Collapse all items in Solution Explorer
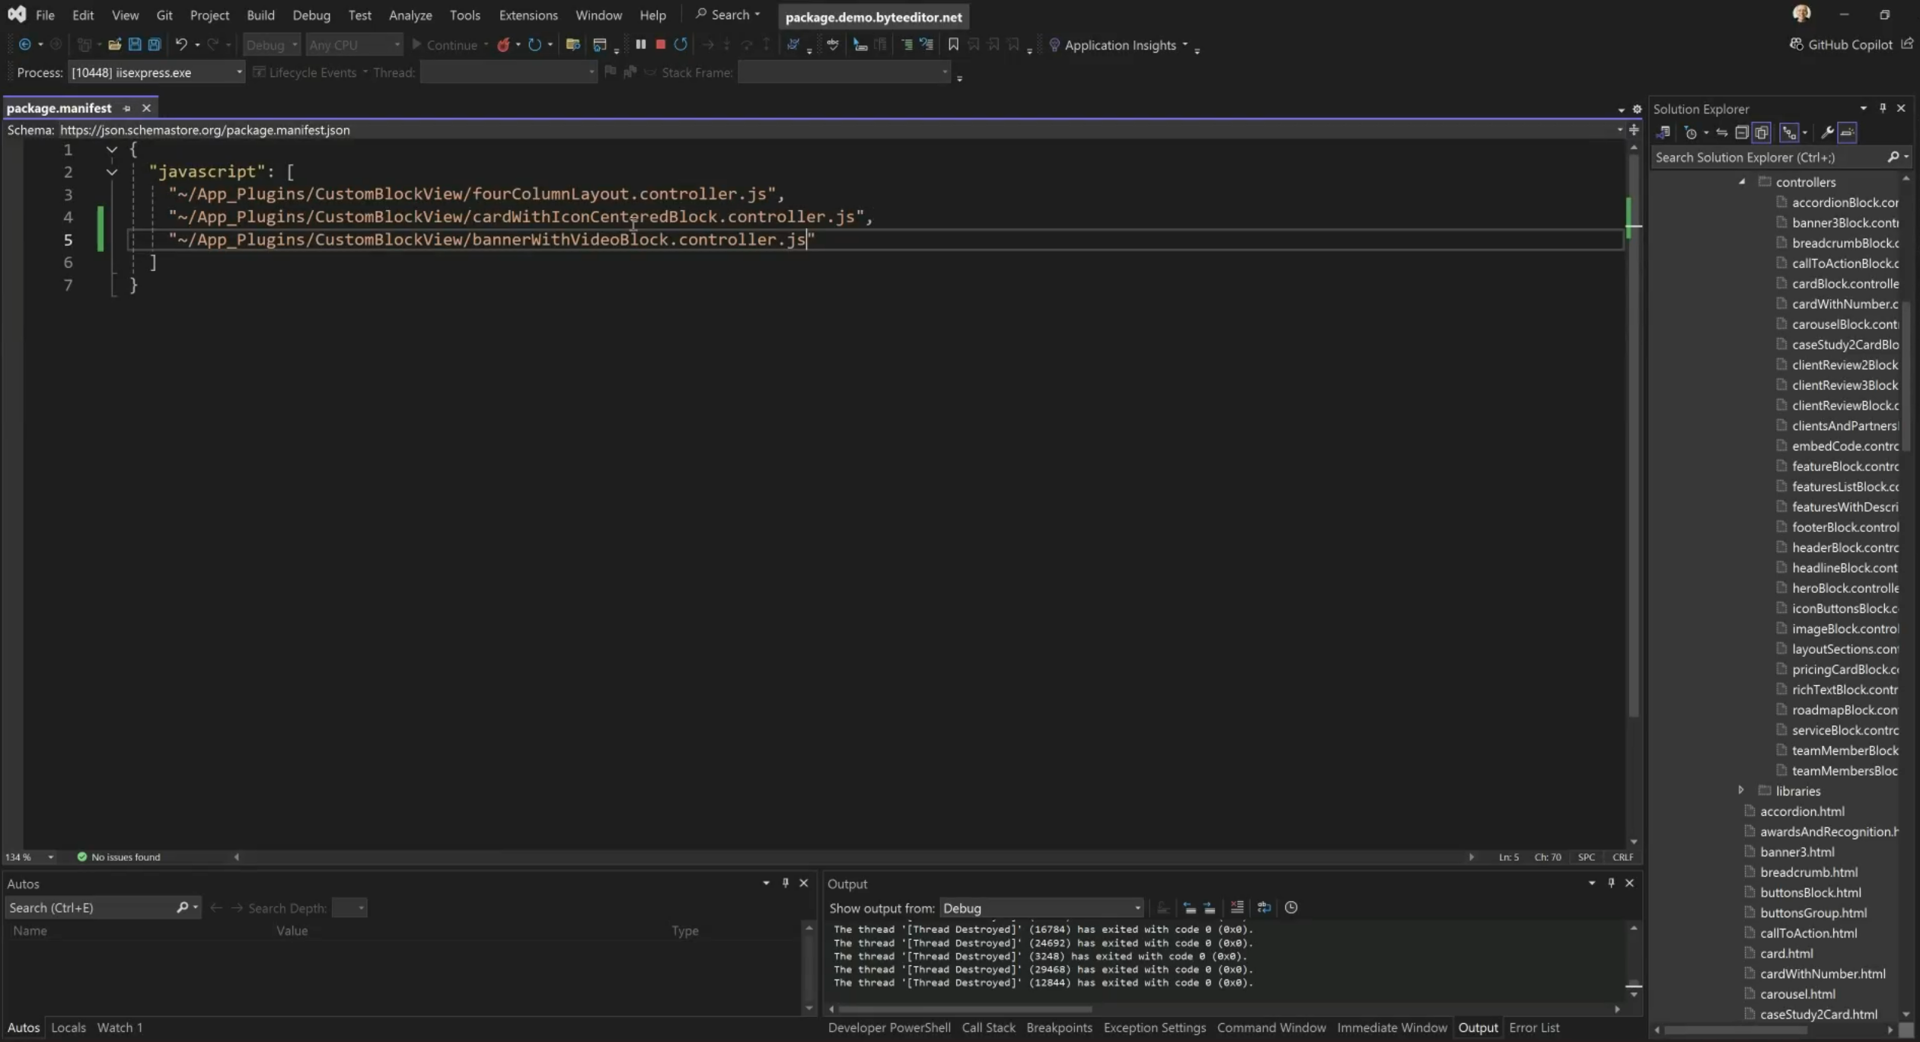1920x1042 pixels. [x=1741, y=133]
